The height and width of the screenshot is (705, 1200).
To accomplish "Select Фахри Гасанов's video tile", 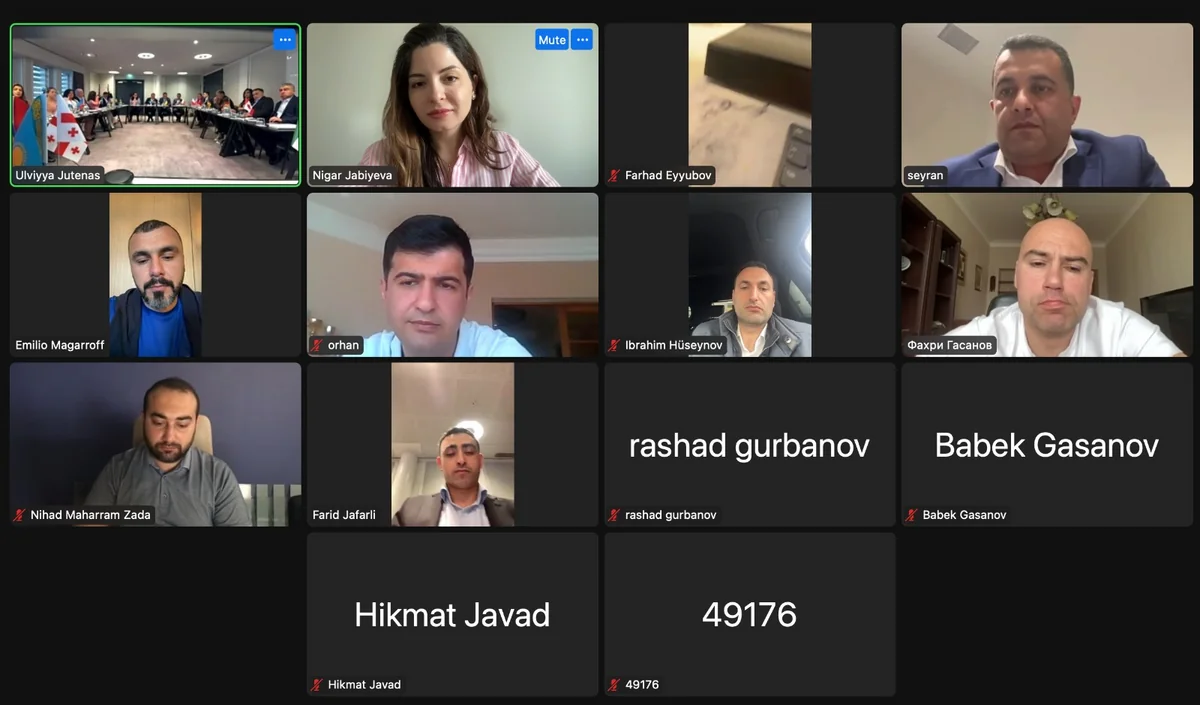I will point(1047,275).
